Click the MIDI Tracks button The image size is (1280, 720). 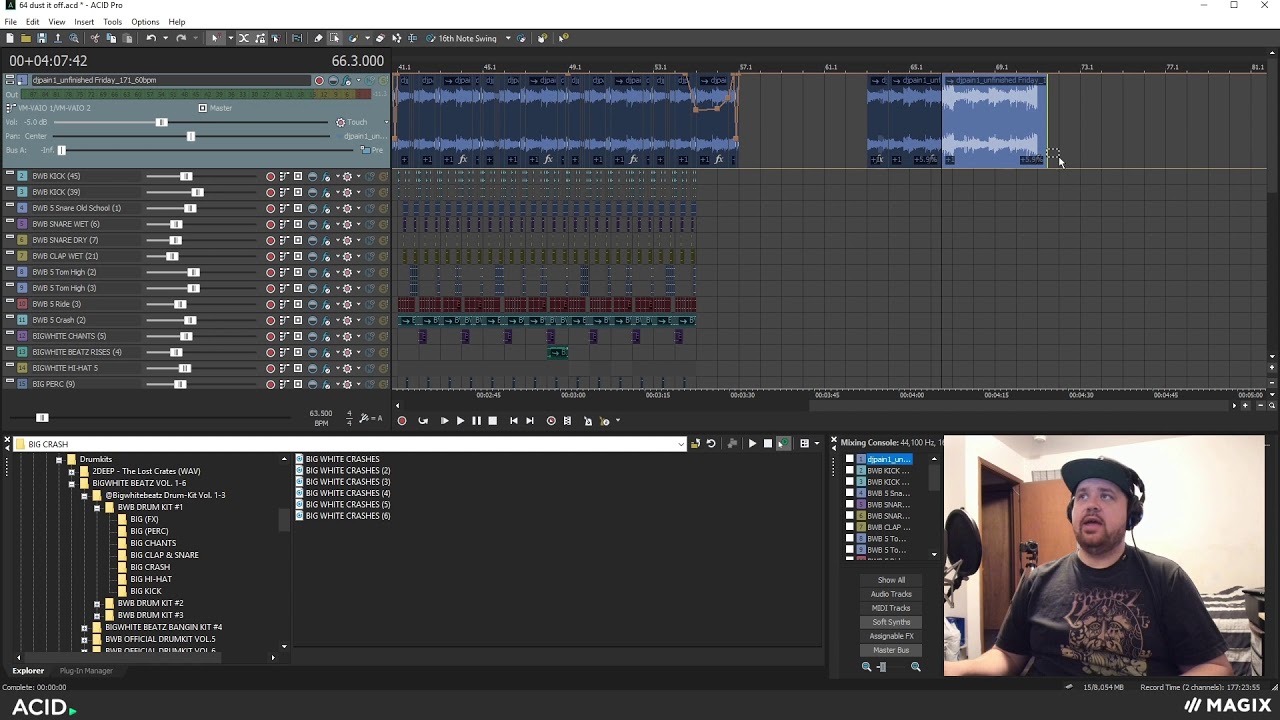(x=891, y=608)
